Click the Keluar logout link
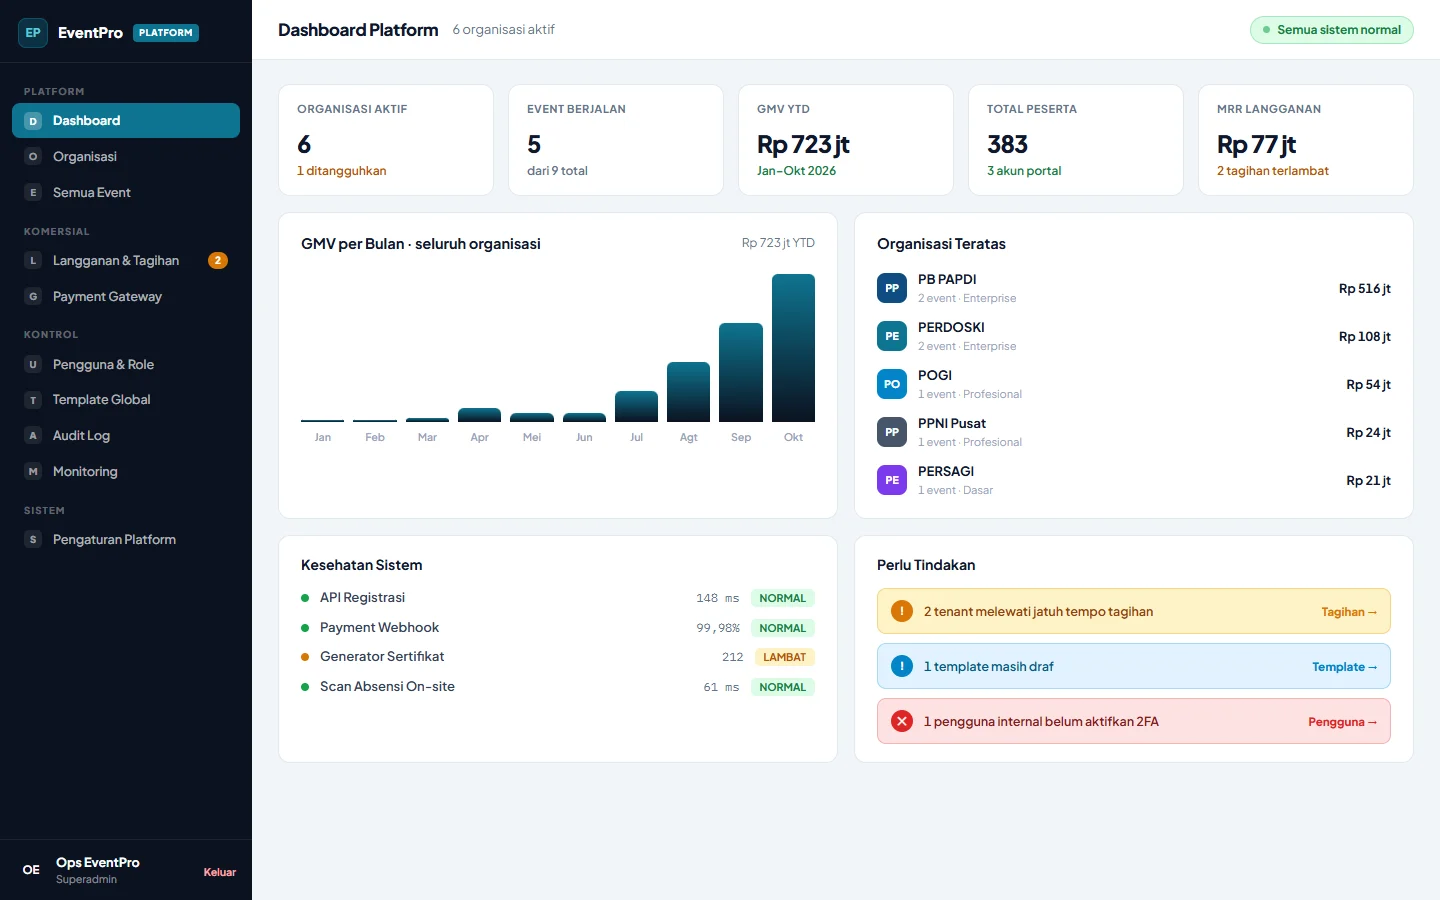 pyautogui.click(x=220, y=872)
